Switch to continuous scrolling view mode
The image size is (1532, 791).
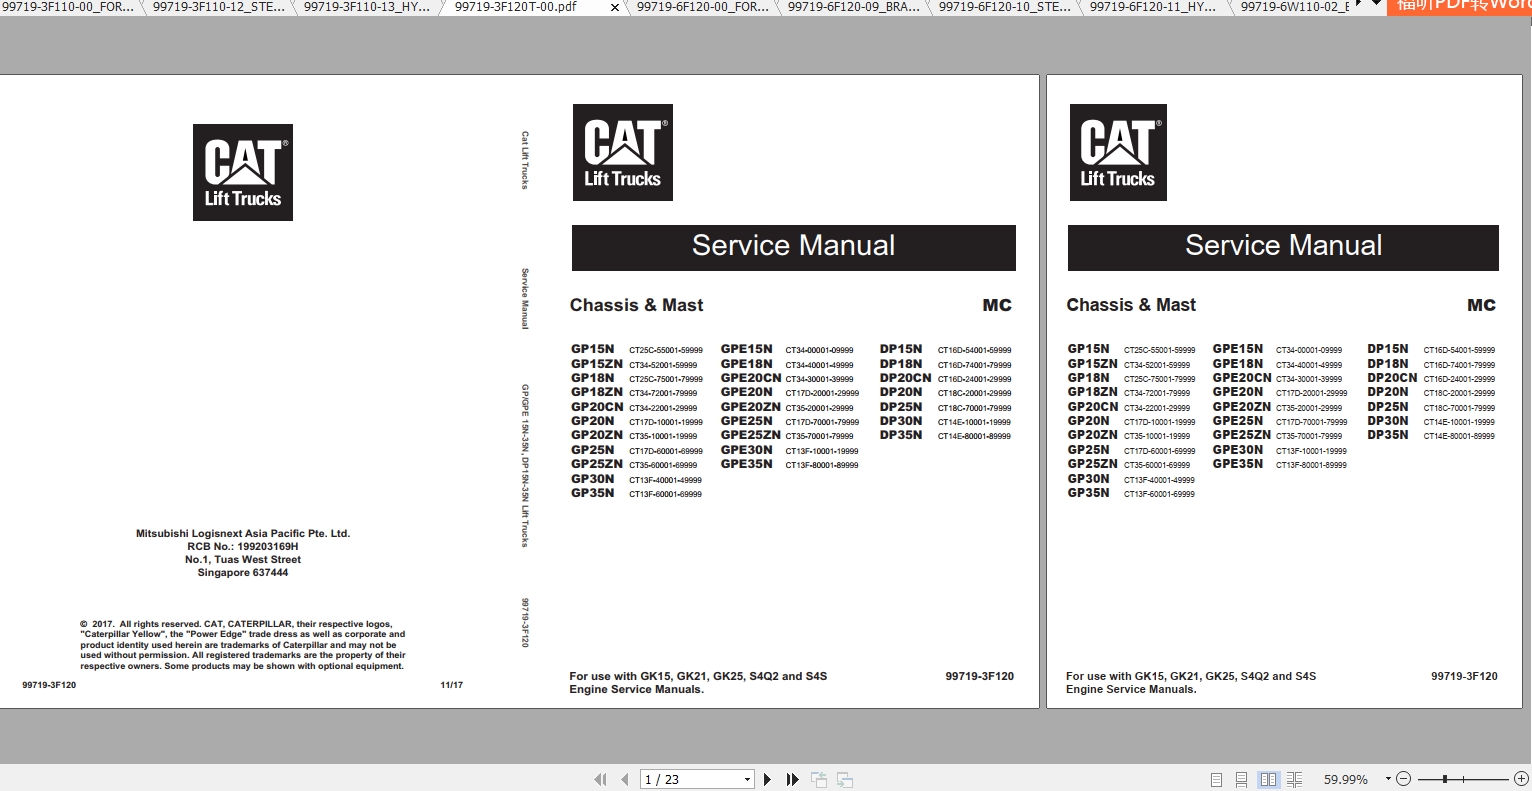(1242, 778)
